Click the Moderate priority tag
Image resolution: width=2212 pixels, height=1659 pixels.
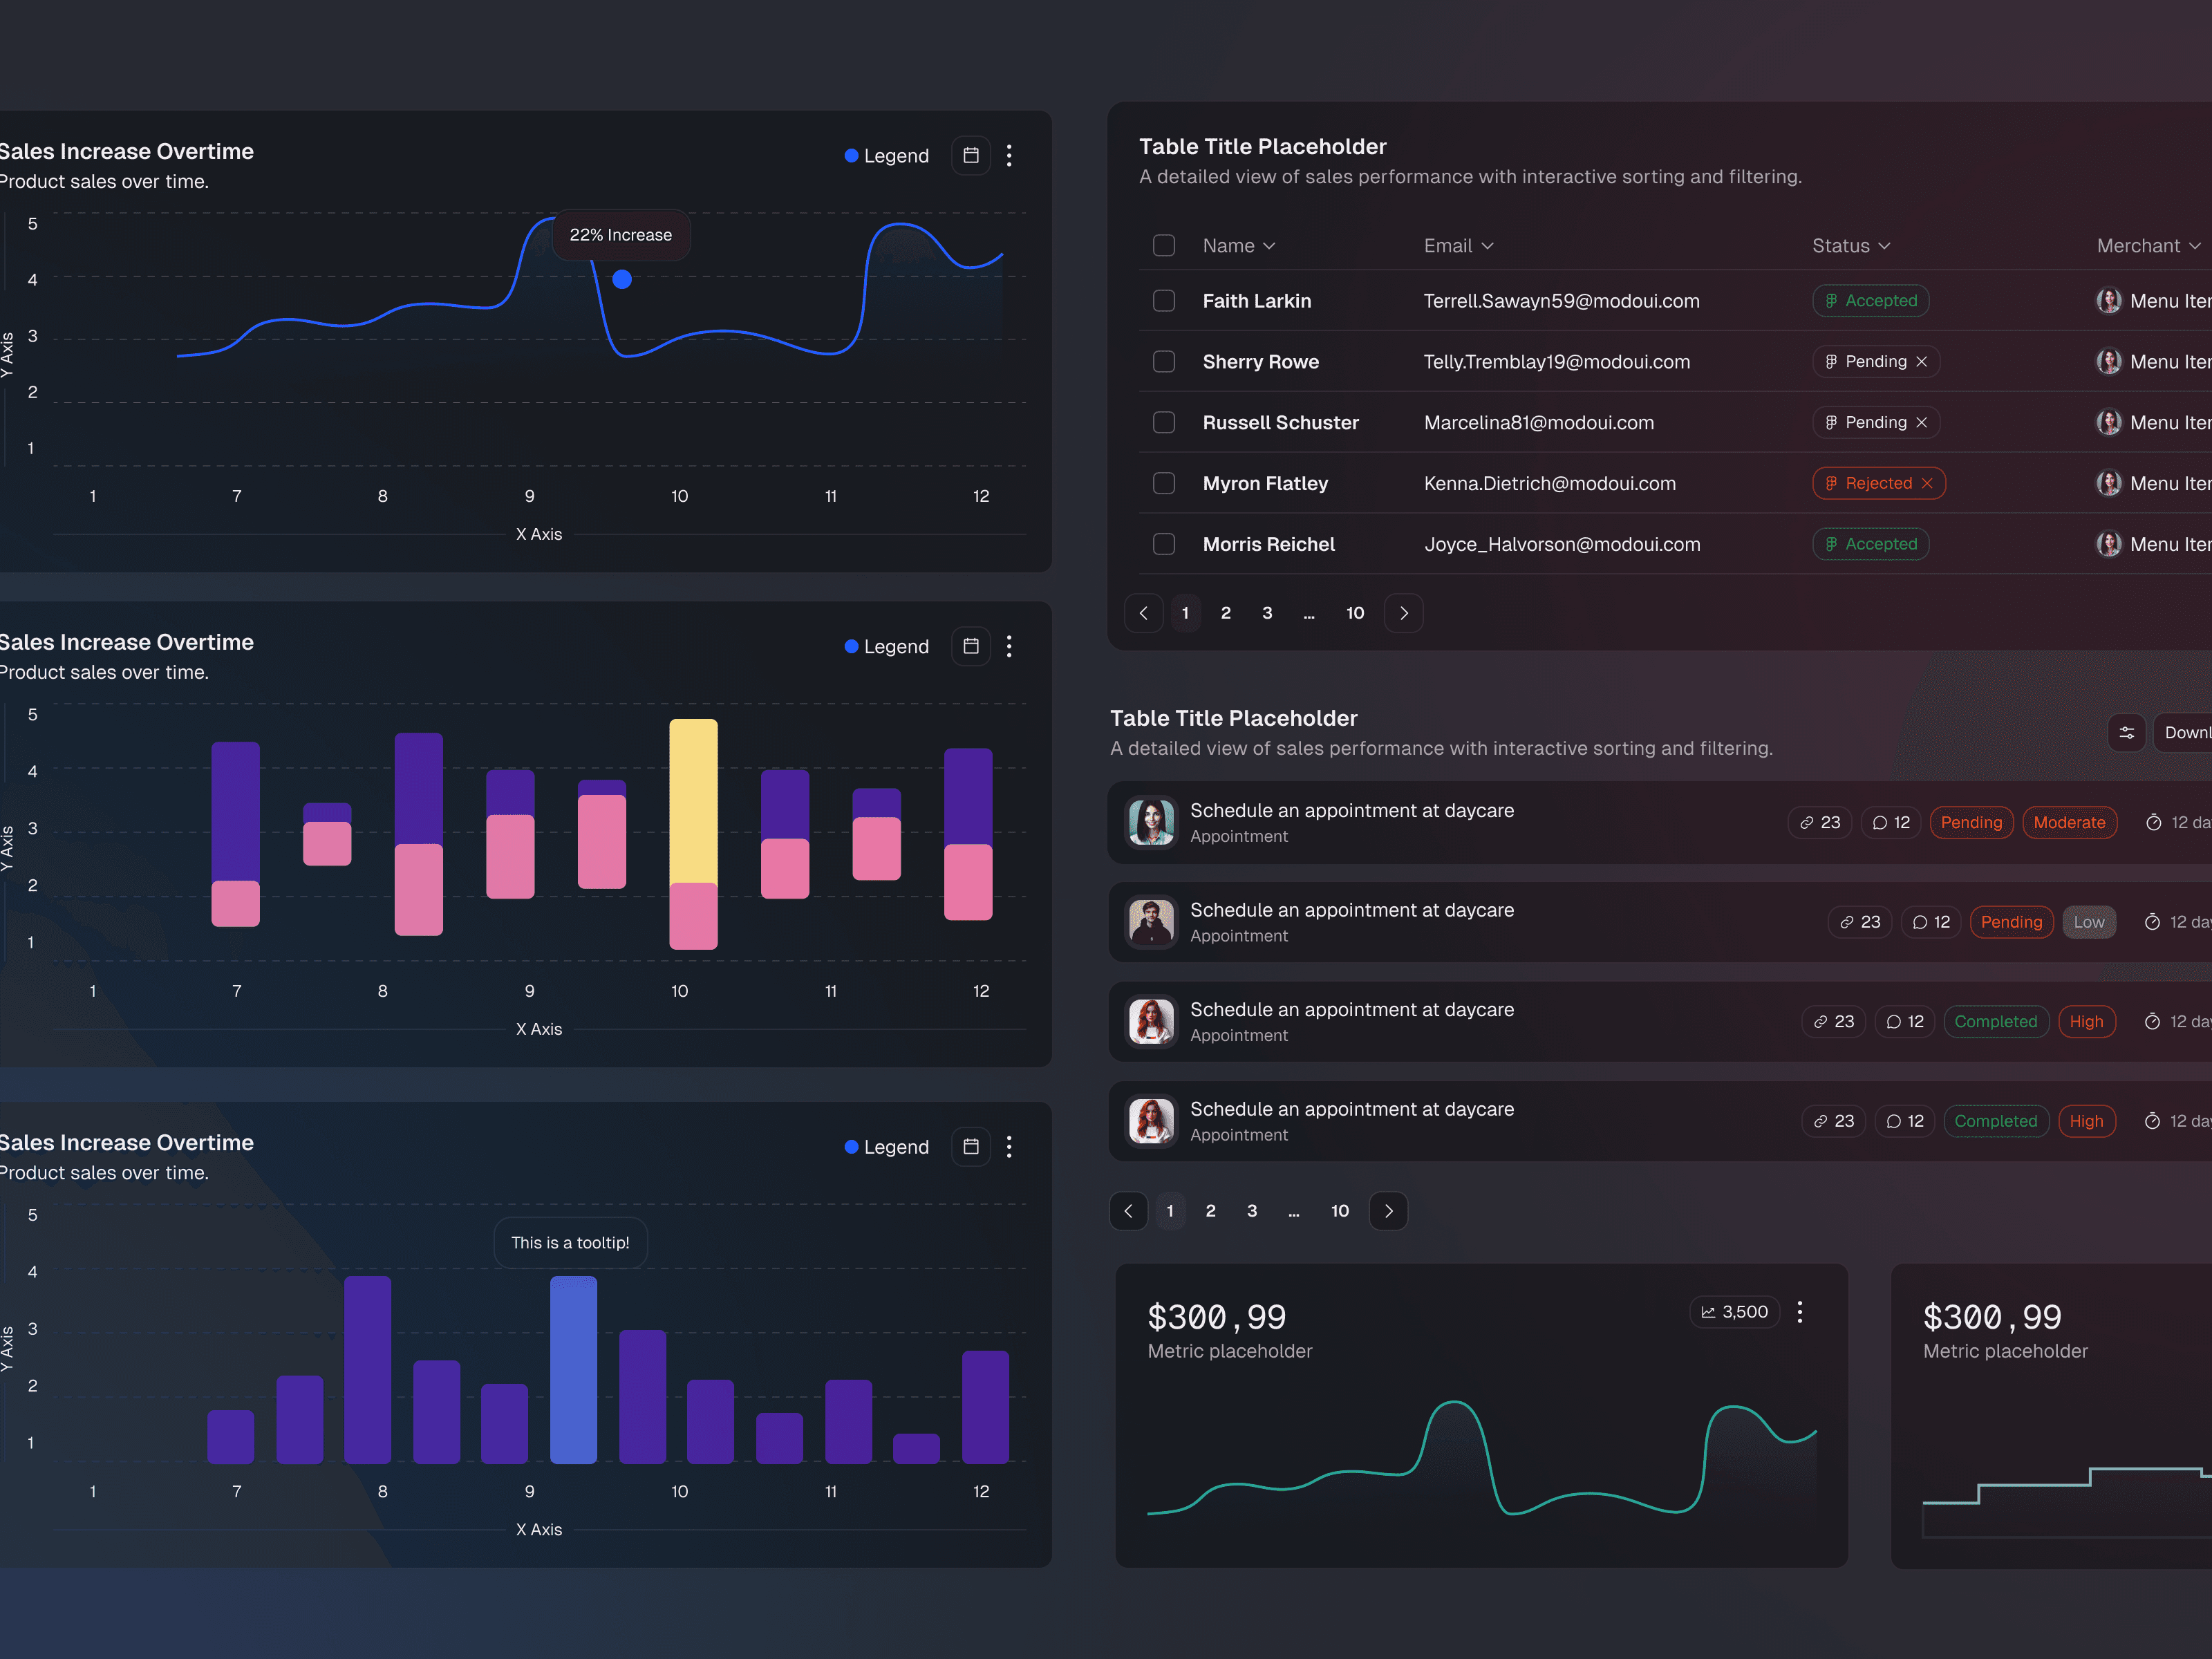tap(2069, 822)
